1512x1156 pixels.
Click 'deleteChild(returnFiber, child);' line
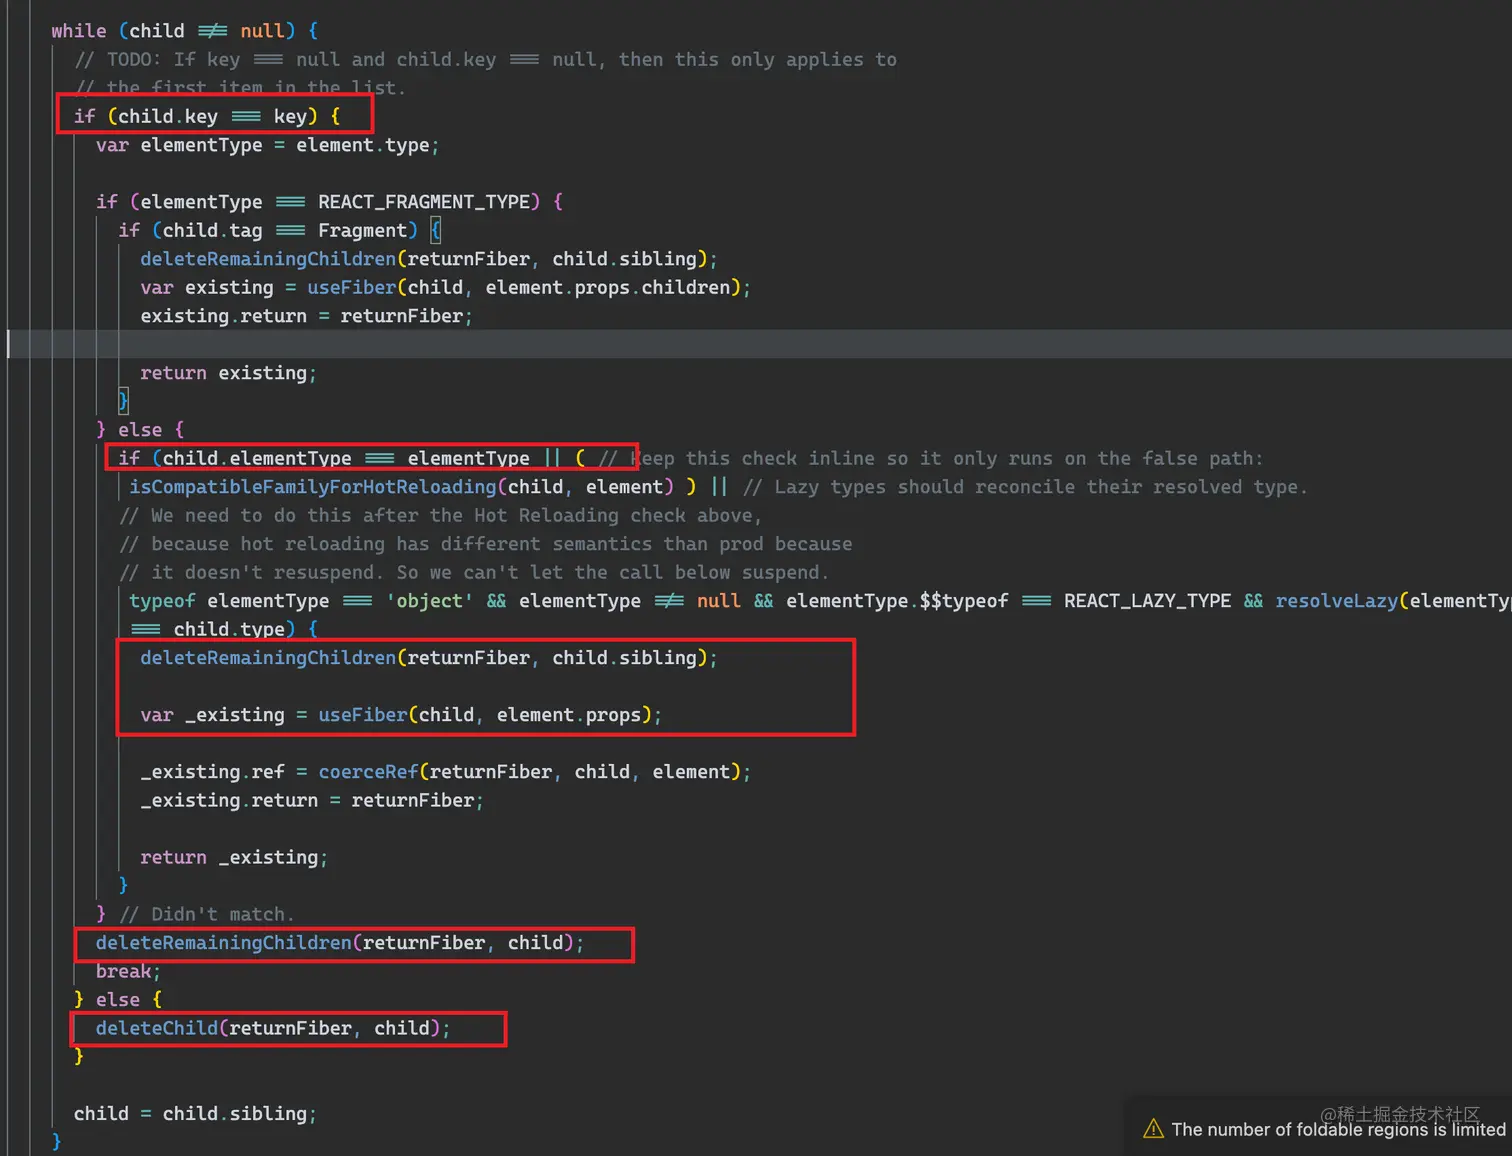click(x=273, y=1029)
